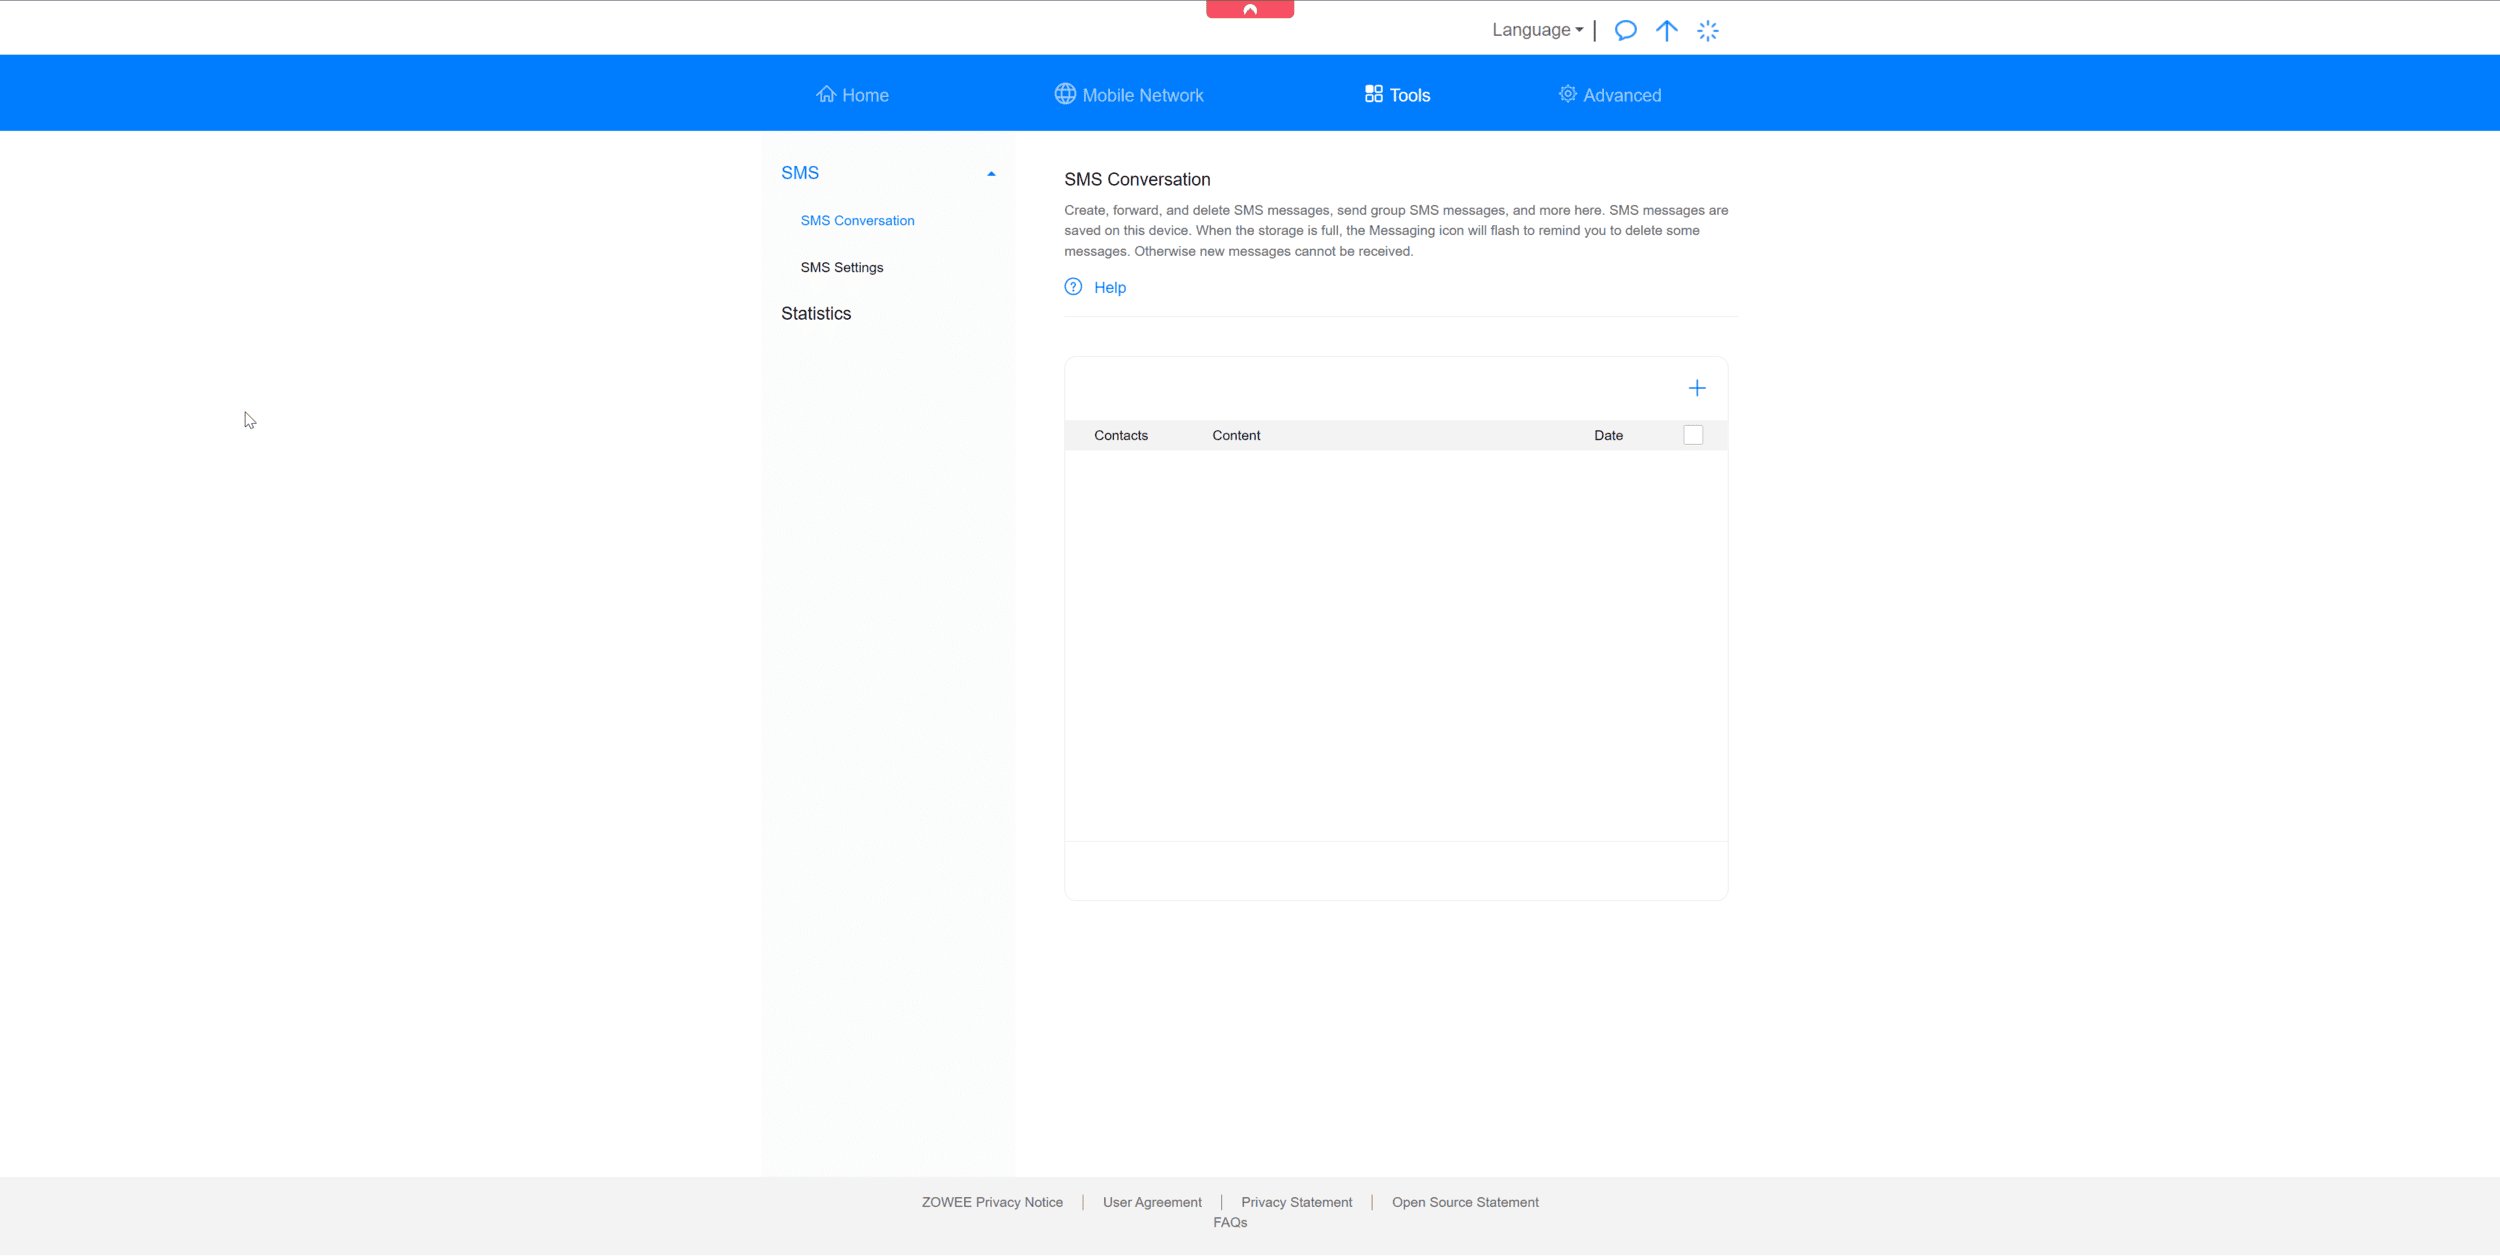This screenshot has width=2500, height=1259.
Task: Open the Privacy Statement link
Action: 1296,1203
